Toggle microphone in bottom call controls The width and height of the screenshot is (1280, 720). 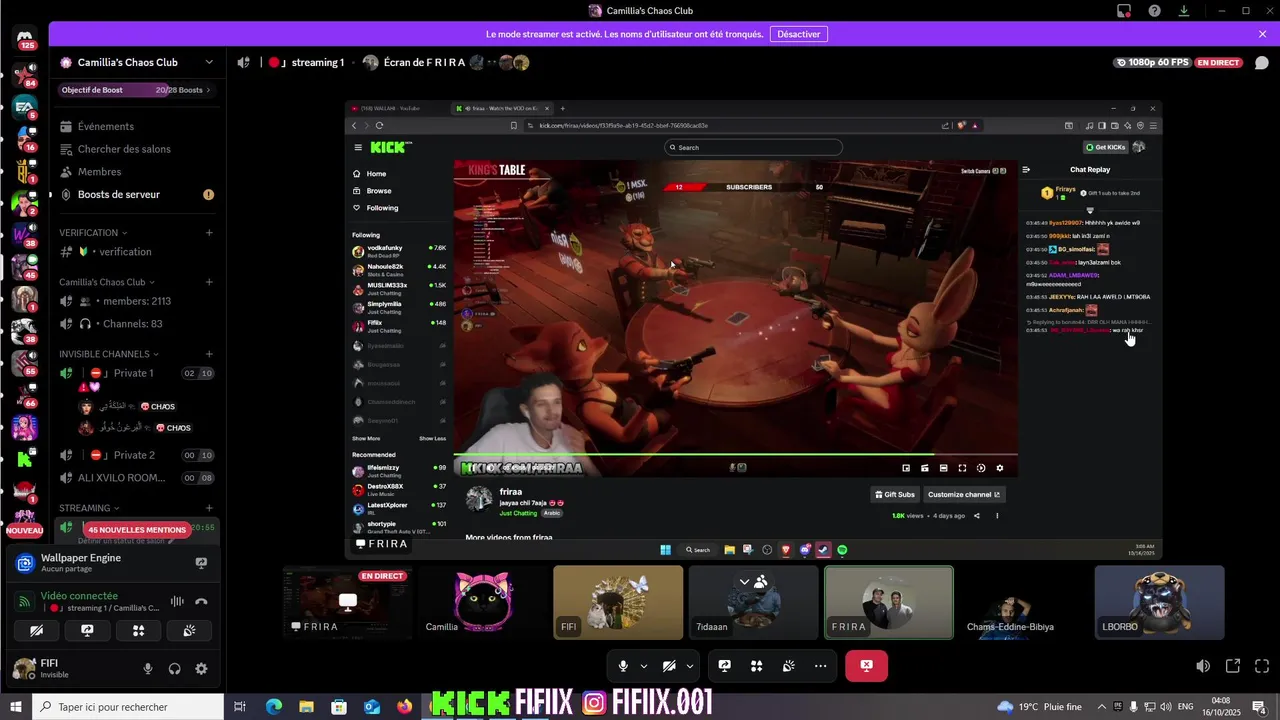[623, 666]
